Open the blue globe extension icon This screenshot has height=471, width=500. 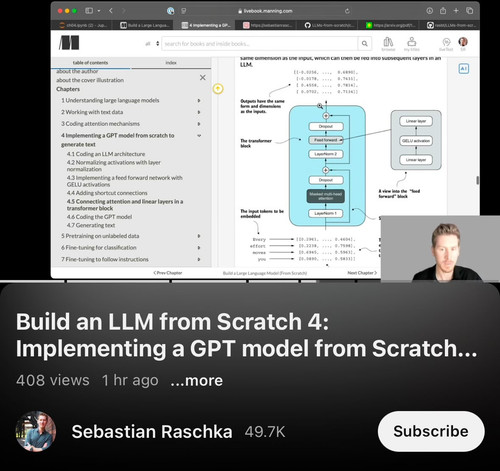[171, 11]
